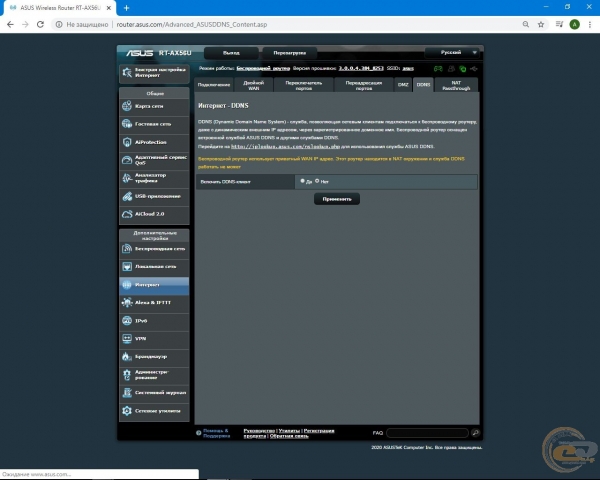Switch to NAT Passthrough tab
Screen dimensions: 600x480
point(456,85)
